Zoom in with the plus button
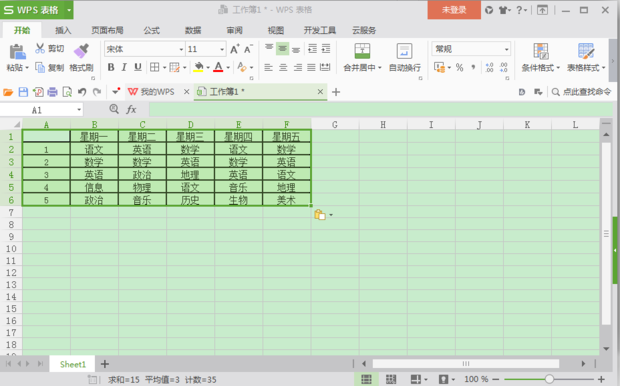Image resolution: width=620 pixels, height=386 pixels. [x=601, y=379]
